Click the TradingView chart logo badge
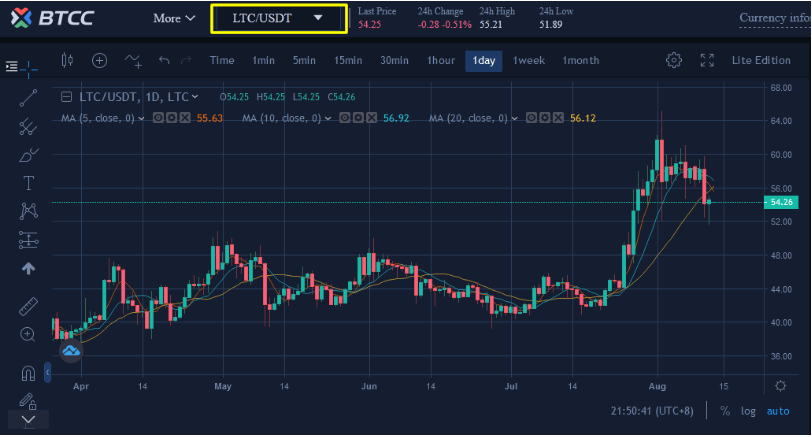Viewport: 812px width, 437px height. click(71, 351)
